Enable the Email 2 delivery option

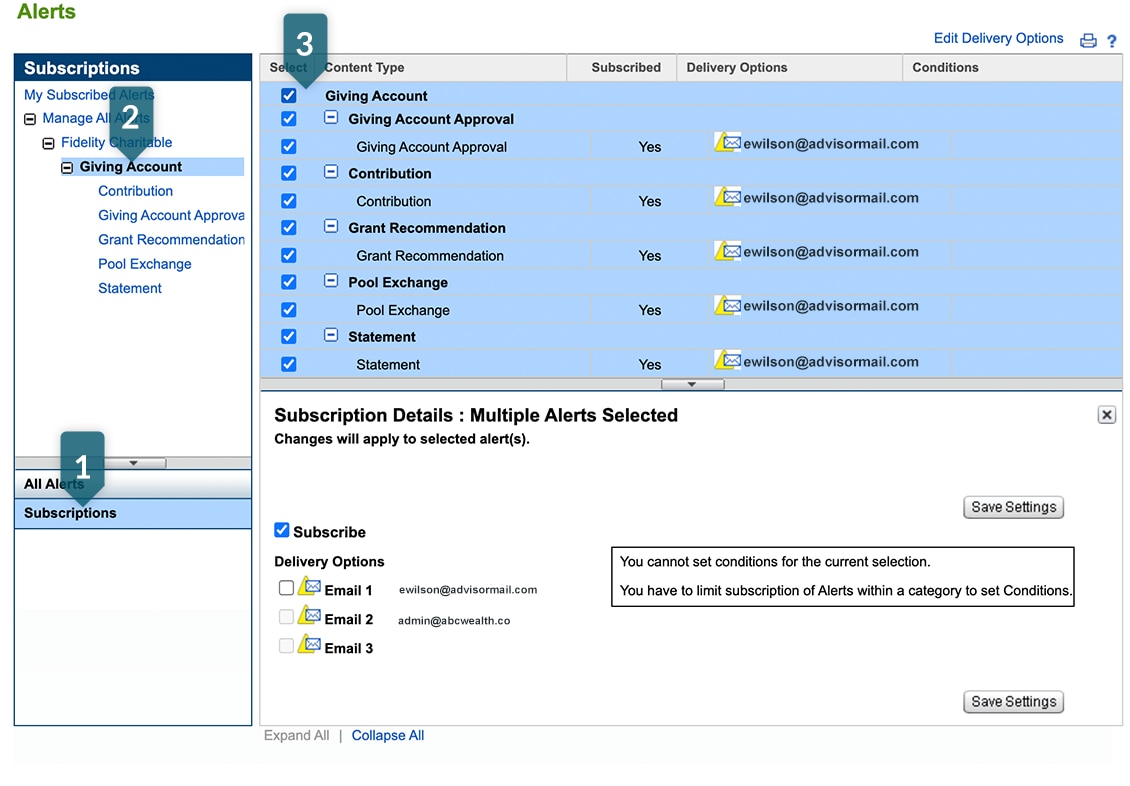click(x=286, y=617)
